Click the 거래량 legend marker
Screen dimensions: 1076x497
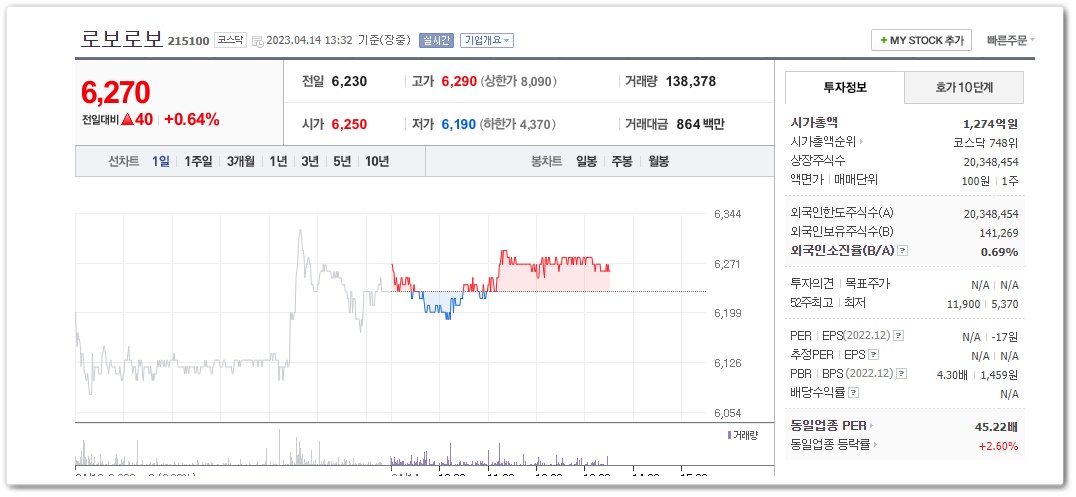click(729, 435)
